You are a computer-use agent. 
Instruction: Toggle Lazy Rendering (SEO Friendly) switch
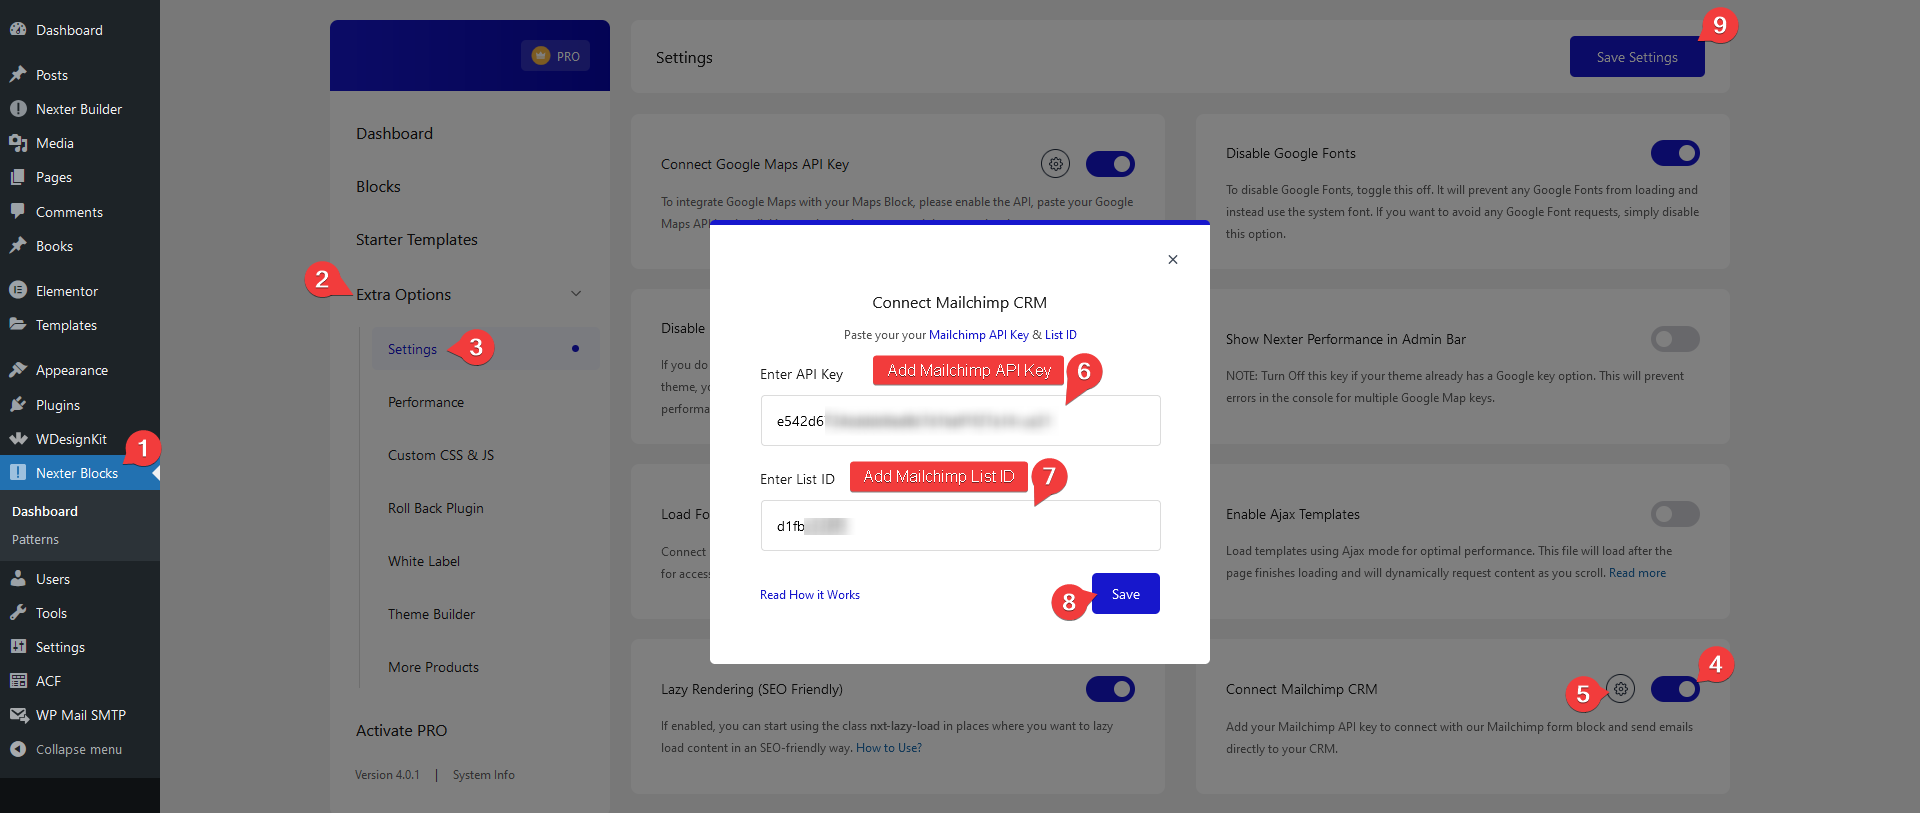pos(1110,689)
